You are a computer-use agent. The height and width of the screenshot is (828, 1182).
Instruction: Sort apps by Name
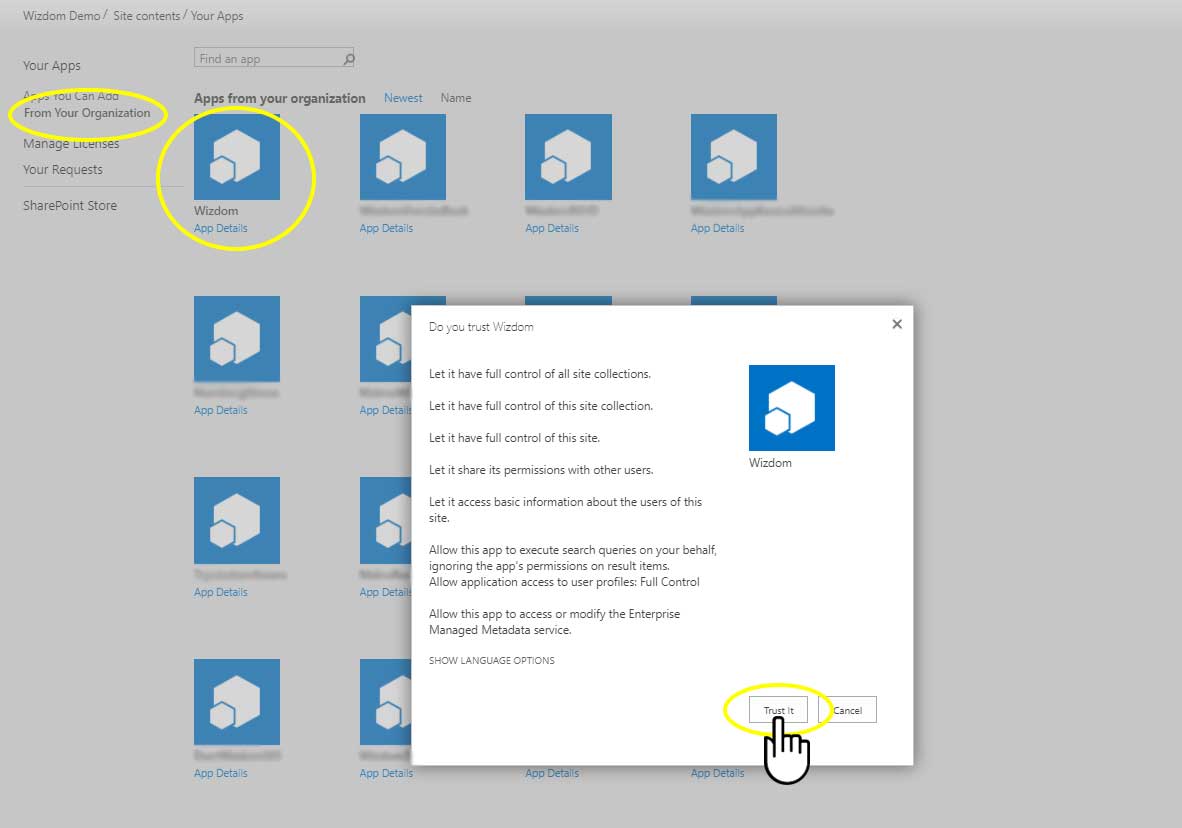point(455,98)
